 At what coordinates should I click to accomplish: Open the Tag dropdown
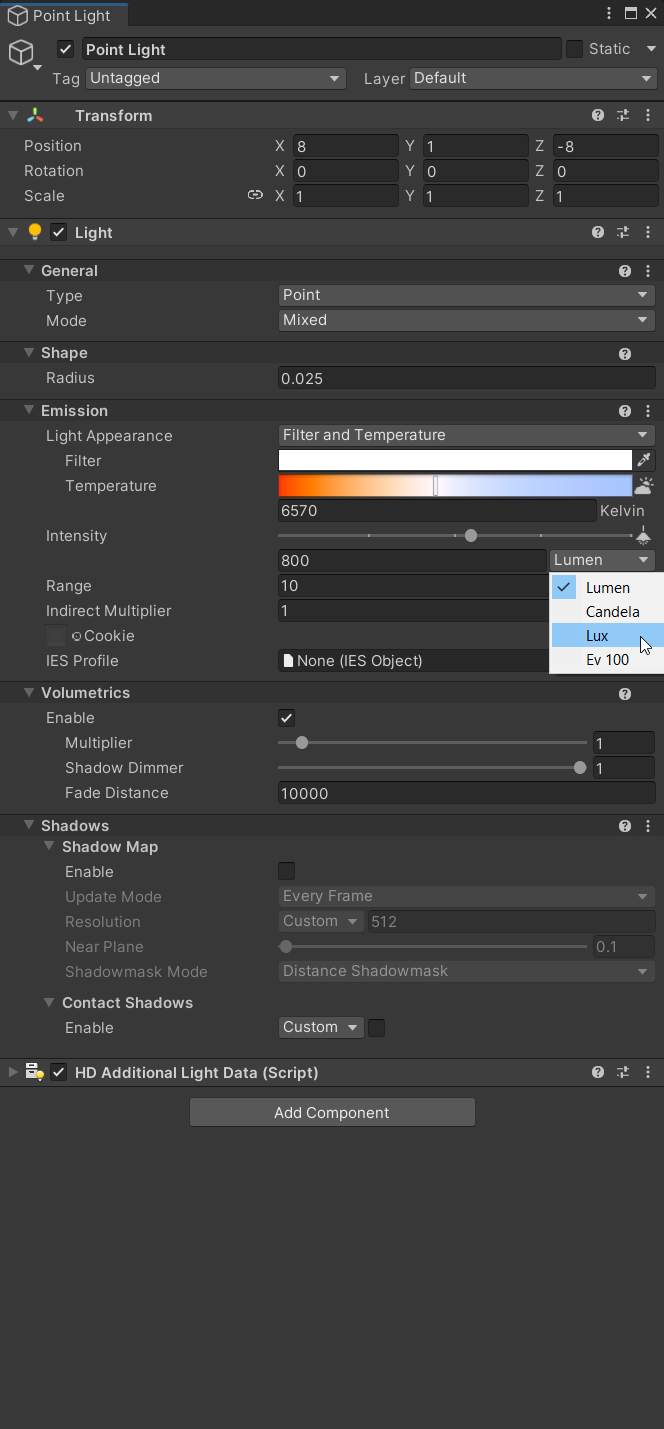[x=215, y=78]
